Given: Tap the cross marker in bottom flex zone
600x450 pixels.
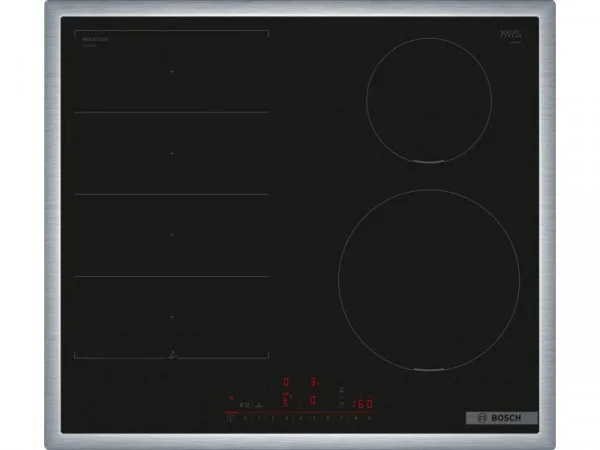Looking at the screenshot, I should point(172,317).
